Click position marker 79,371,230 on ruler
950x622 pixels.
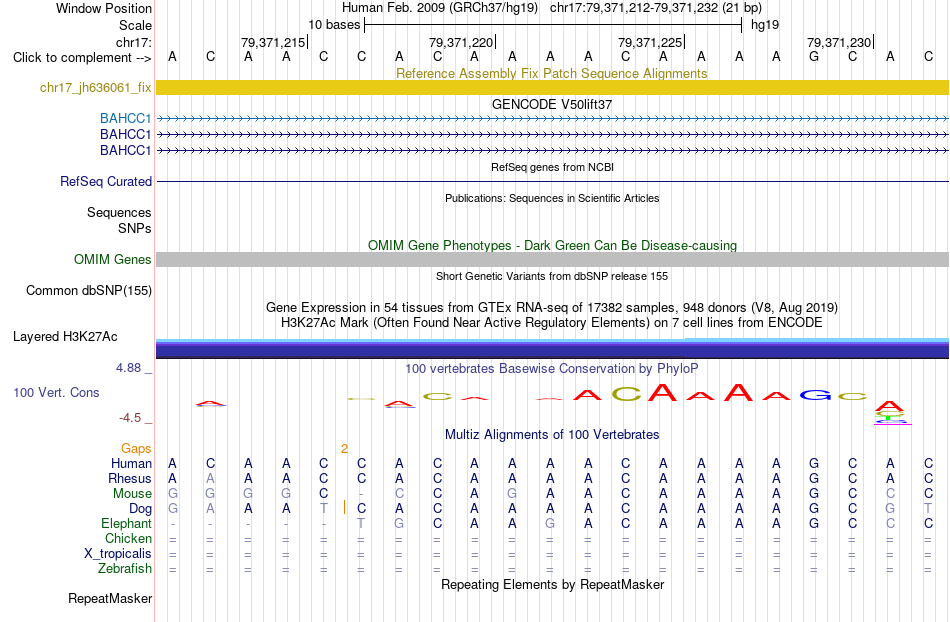point(839,42)
